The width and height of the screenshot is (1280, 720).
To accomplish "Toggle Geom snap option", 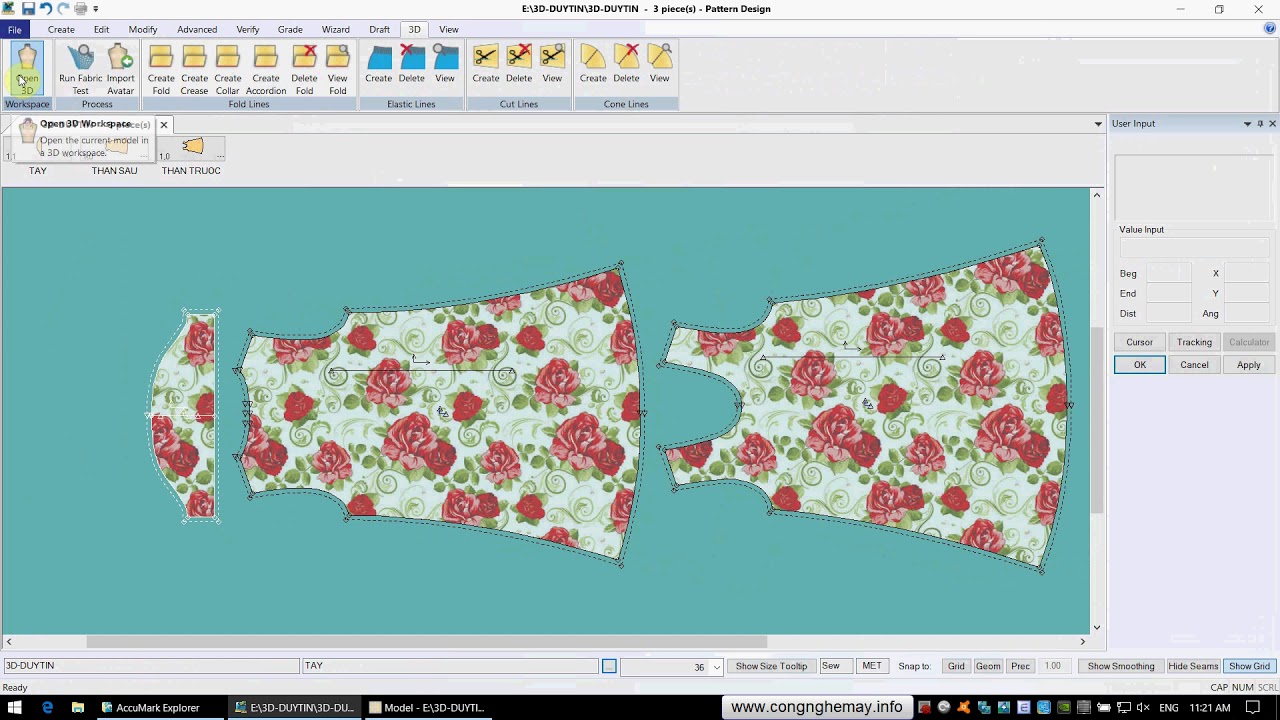I will [988, 666].
